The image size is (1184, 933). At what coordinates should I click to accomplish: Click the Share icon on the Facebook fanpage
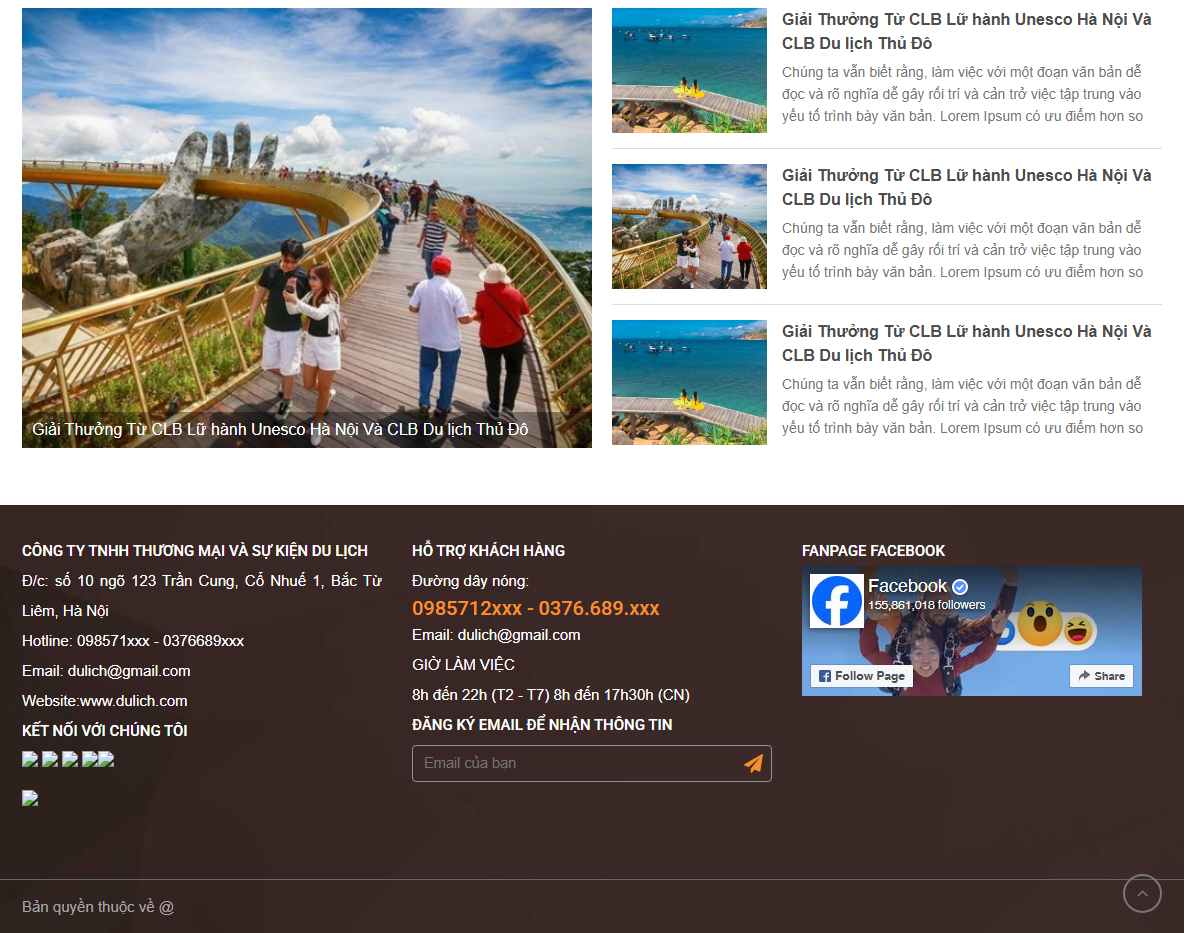pos(1100,676)
